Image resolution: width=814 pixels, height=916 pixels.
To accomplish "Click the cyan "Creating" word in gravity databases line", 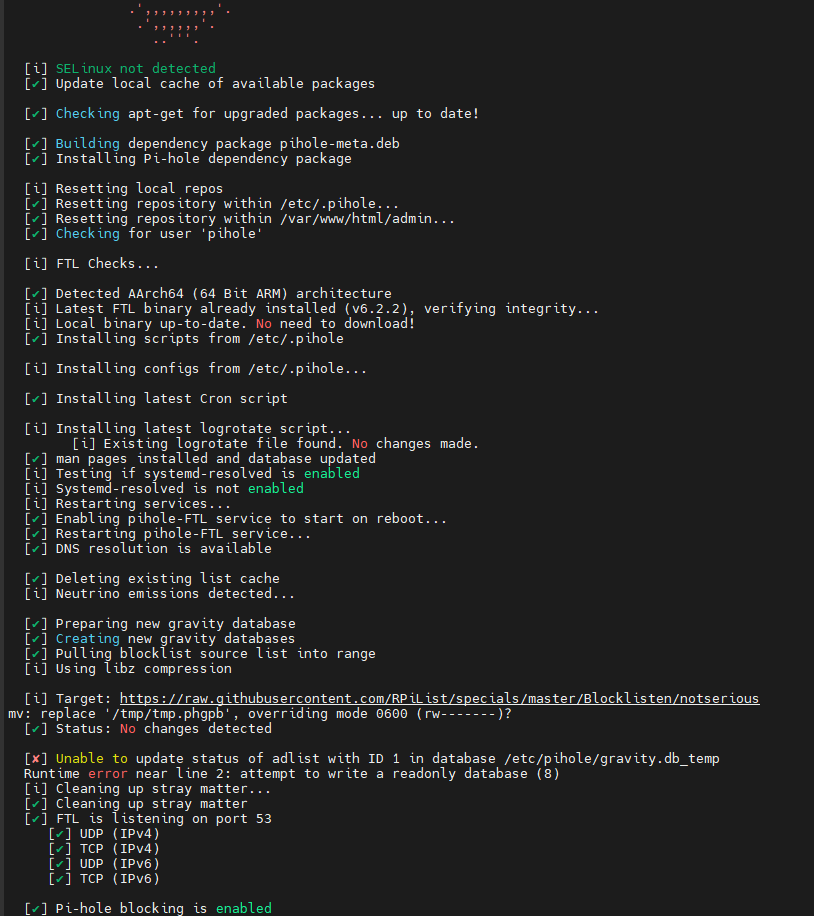I will 87,639.
